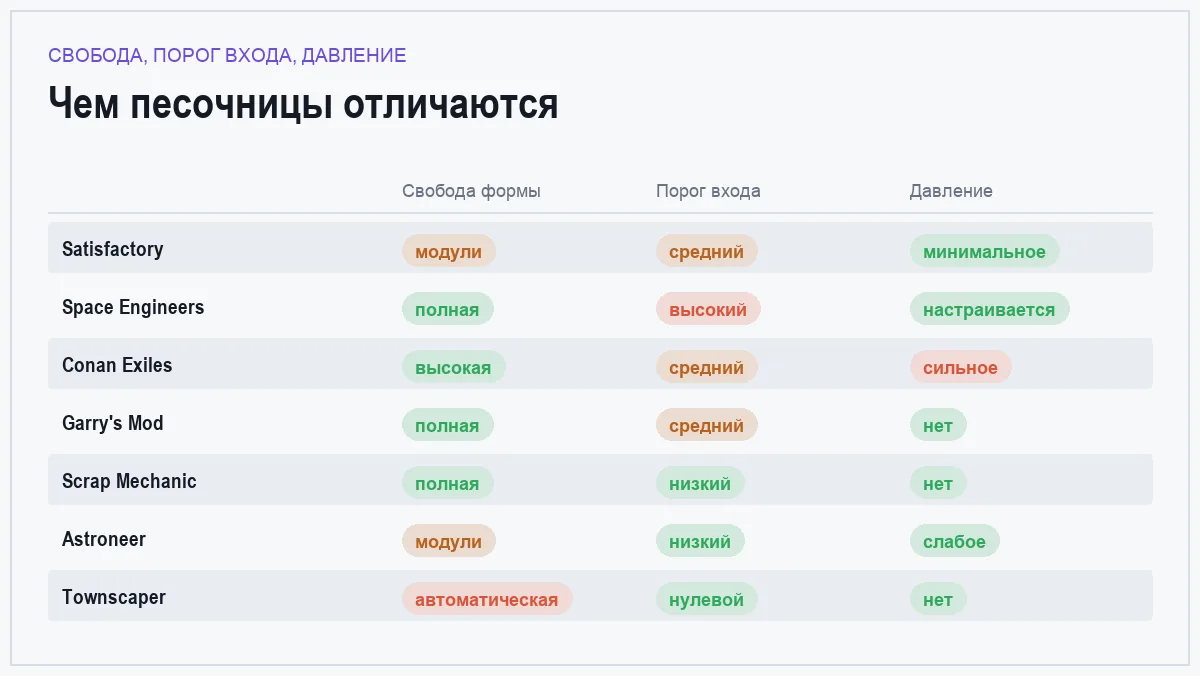Click the "минимальное" pressure tag
Image resolution: width=1200 pixels, height=676 pixels.
click(984, 251)
